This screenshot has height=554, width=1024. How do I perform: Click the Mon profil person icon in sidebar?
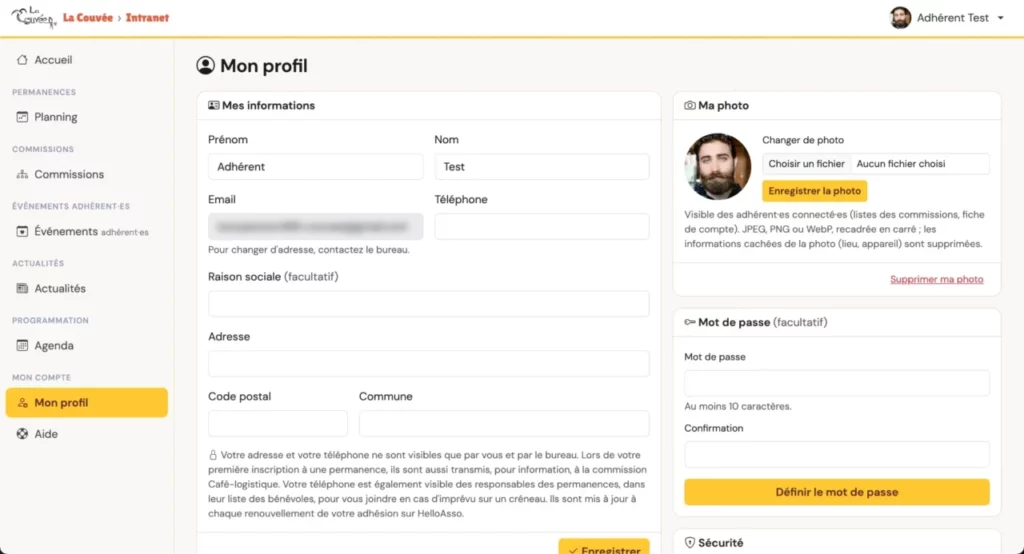pyautogui.click(x=22, y=403)
